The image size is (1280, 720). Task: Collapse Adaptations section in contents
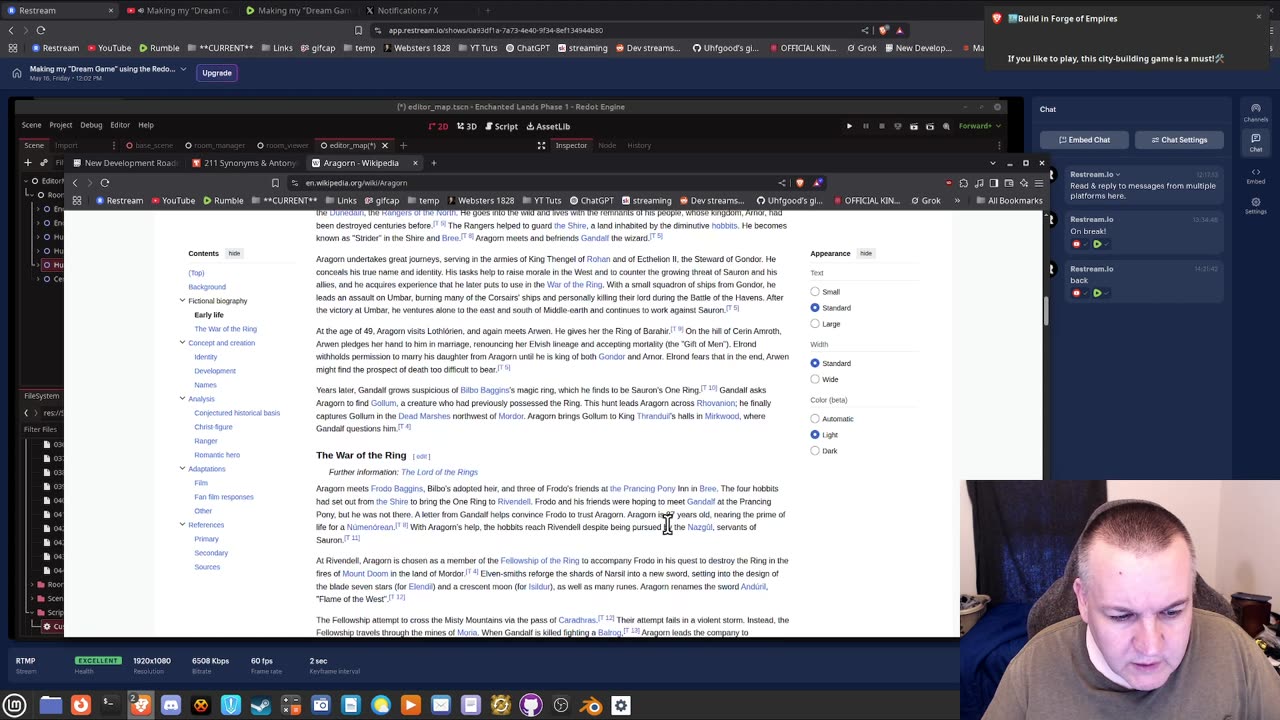pos(182,469)
